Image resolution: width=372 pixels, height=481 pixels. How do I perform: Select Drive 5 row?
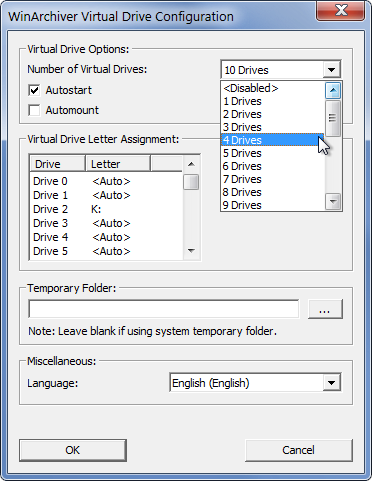click(x=106, y=251)
